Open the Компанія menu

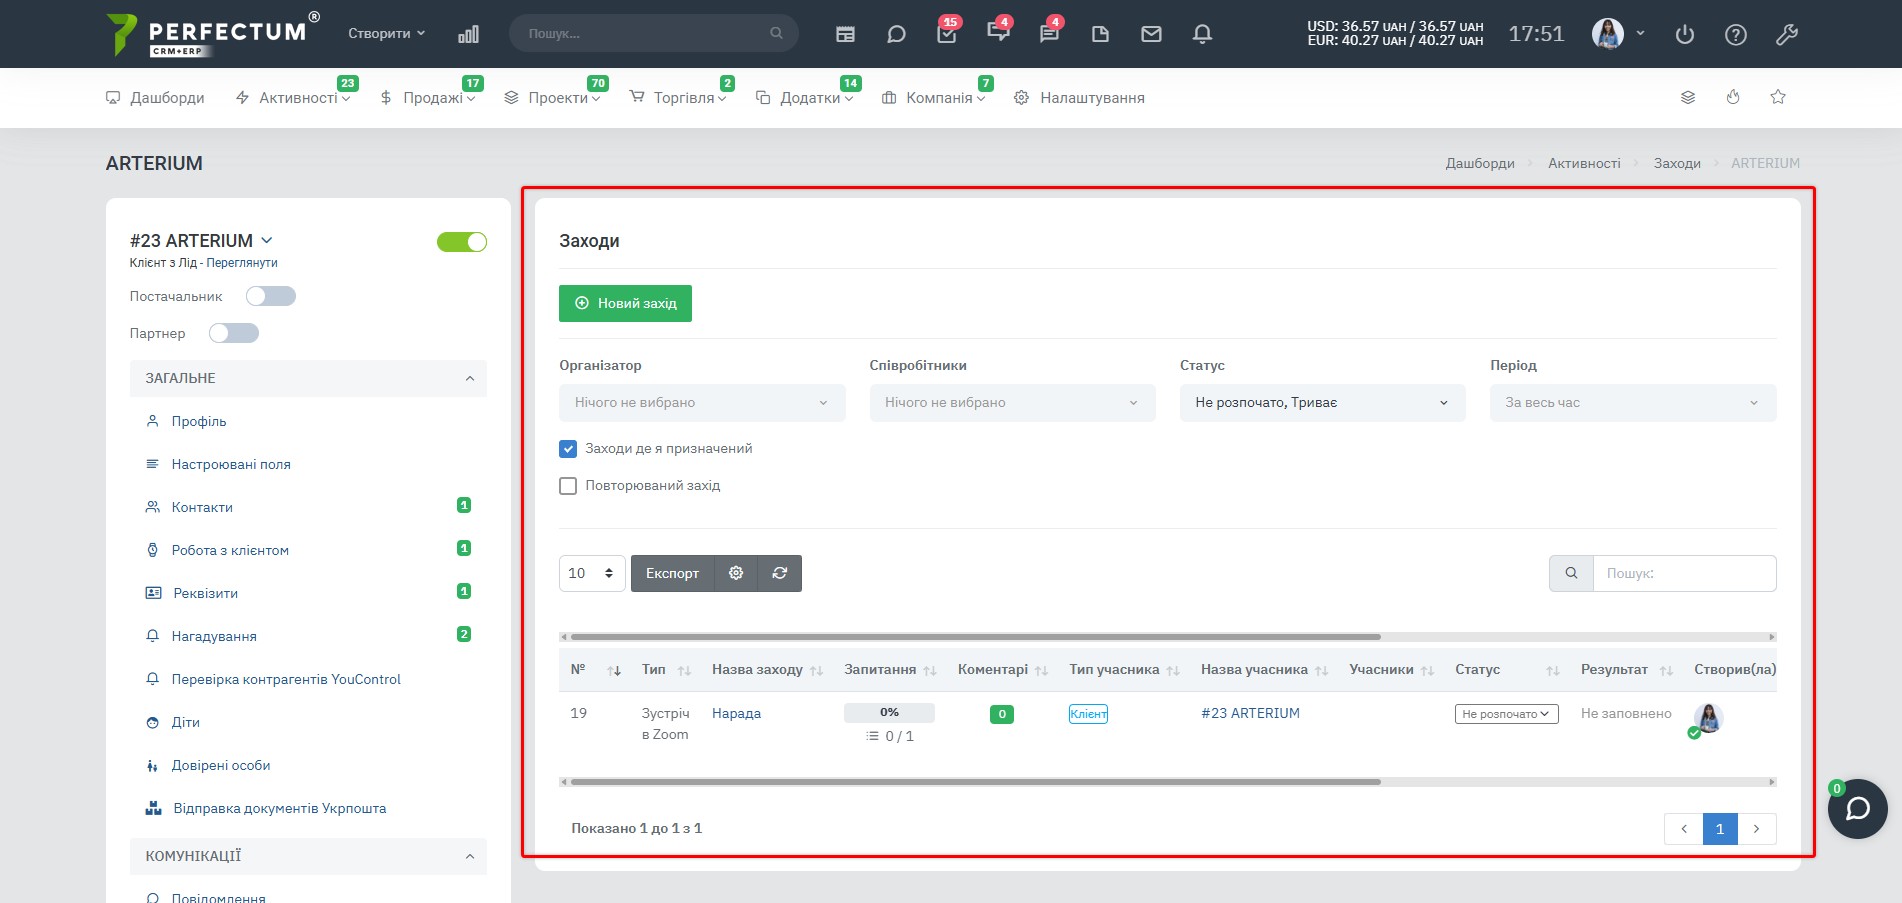pyautogui.click(x=934, y=98)
